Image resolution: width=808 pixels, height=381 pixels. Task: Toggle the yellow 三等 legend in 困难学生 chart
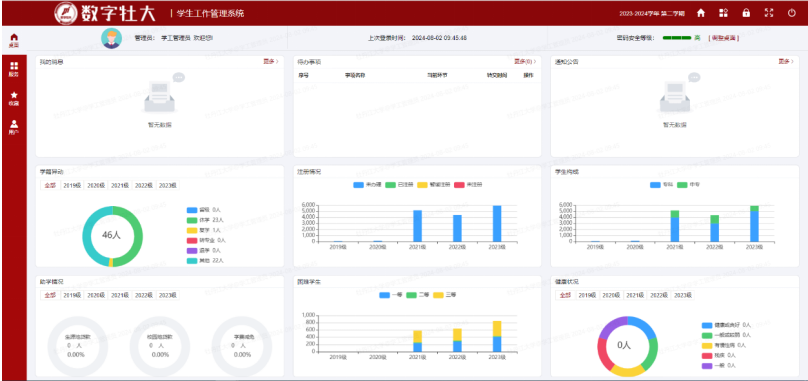pyautogui.click(x=445, y=295)
